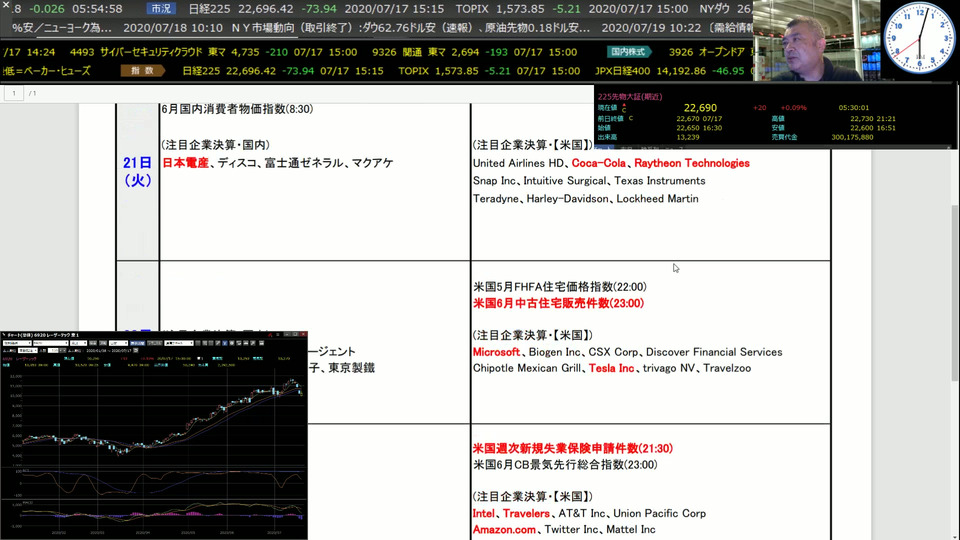Viewport: 960px width, 540px height.
Task: Click 22,690 current price in futures panel
Action: [700, 108]
